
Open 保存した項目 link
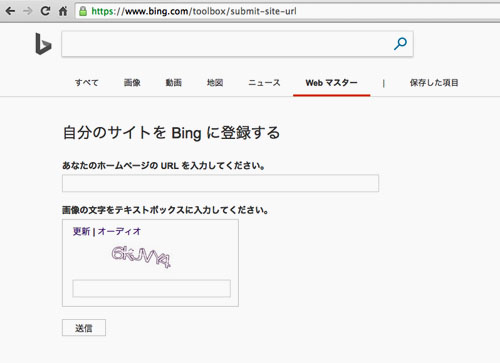(x=434, y=83)
